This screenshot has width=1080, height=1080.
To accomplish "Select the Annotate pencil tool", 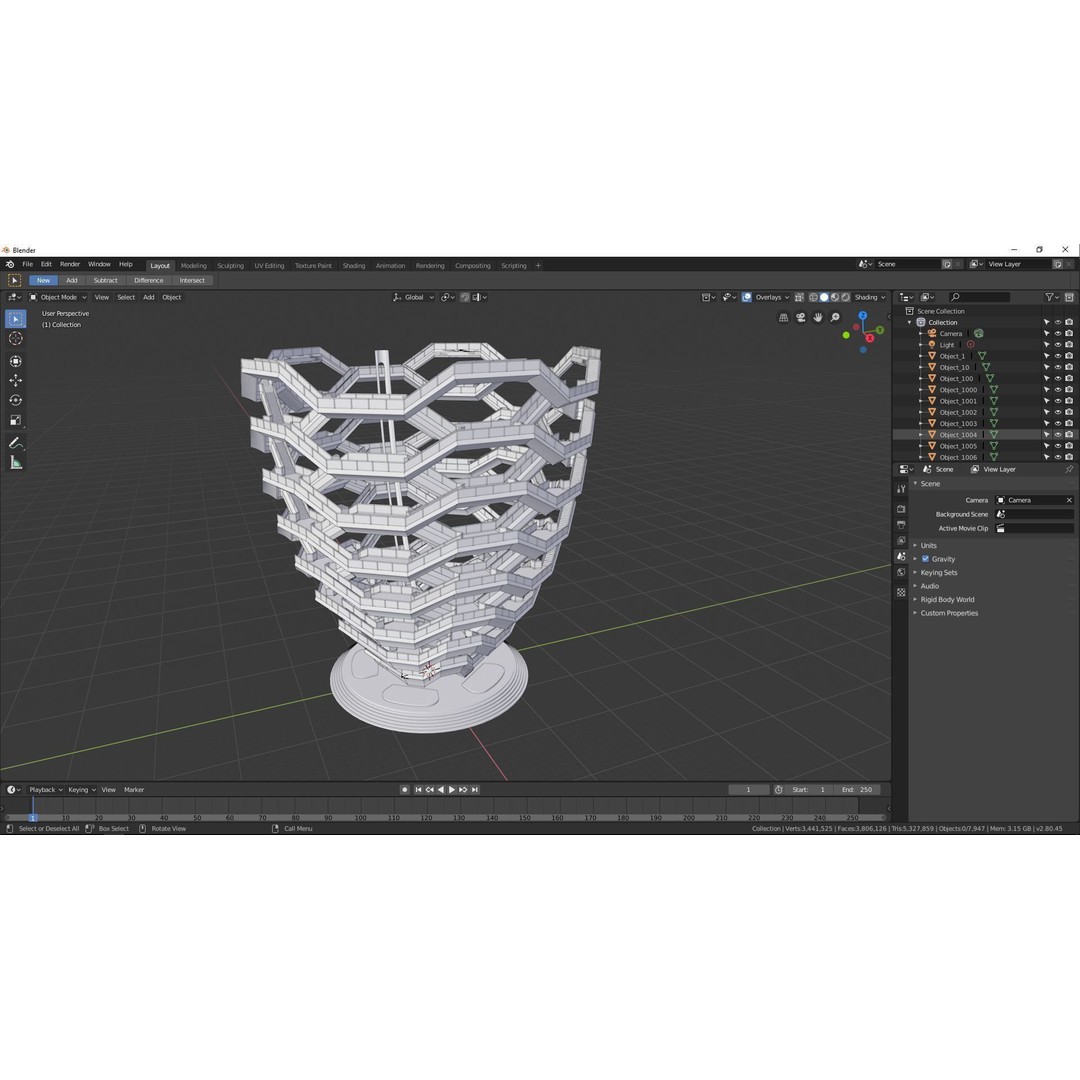I will (x=15, y=443).
